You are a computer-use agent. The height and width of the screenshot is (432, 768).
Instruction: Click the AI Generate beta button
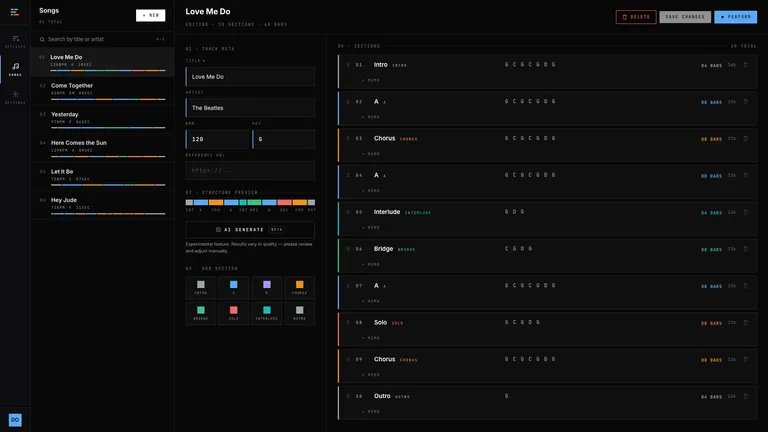pyautogui.click(x=250, y=229)
